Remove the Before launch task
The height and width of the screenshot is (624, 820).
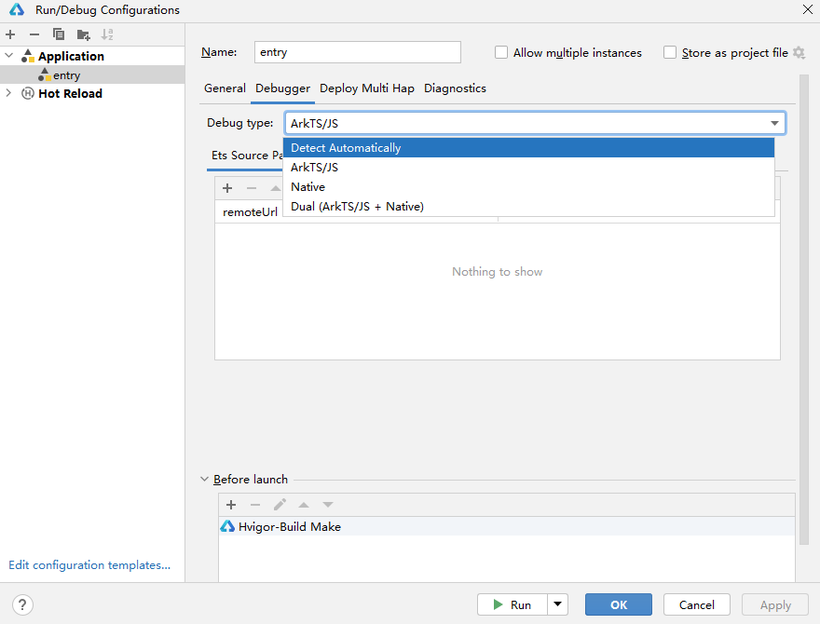click(x=255, y=505)
